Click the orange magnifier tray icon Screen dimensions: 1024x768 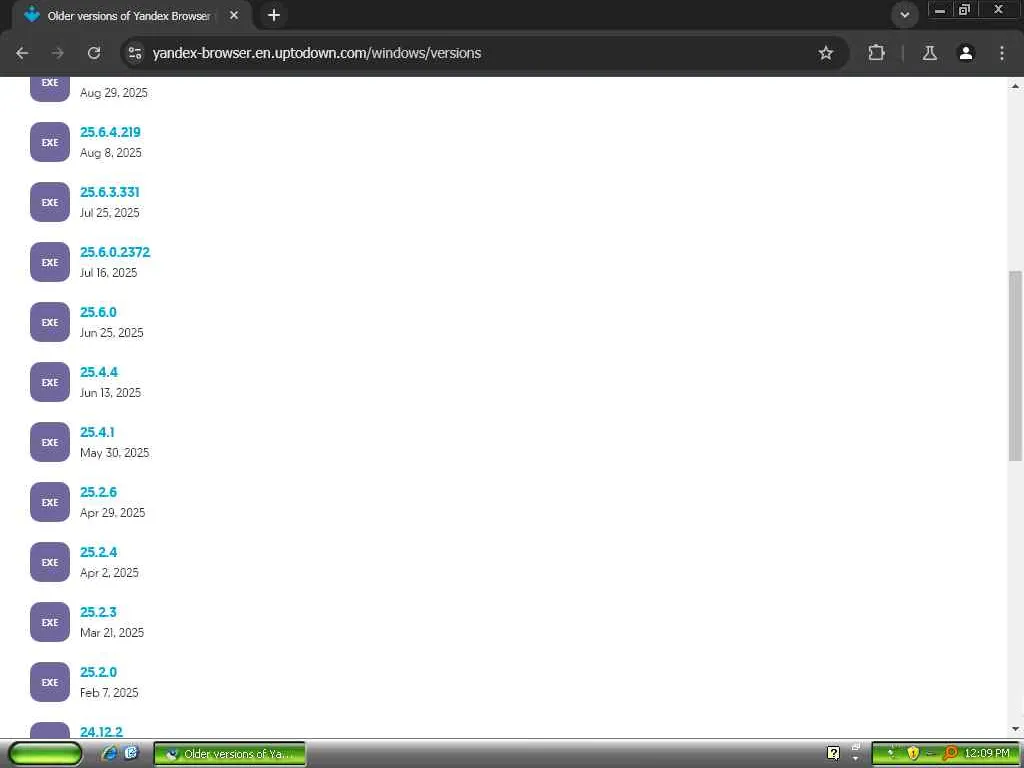pos(950,754)
